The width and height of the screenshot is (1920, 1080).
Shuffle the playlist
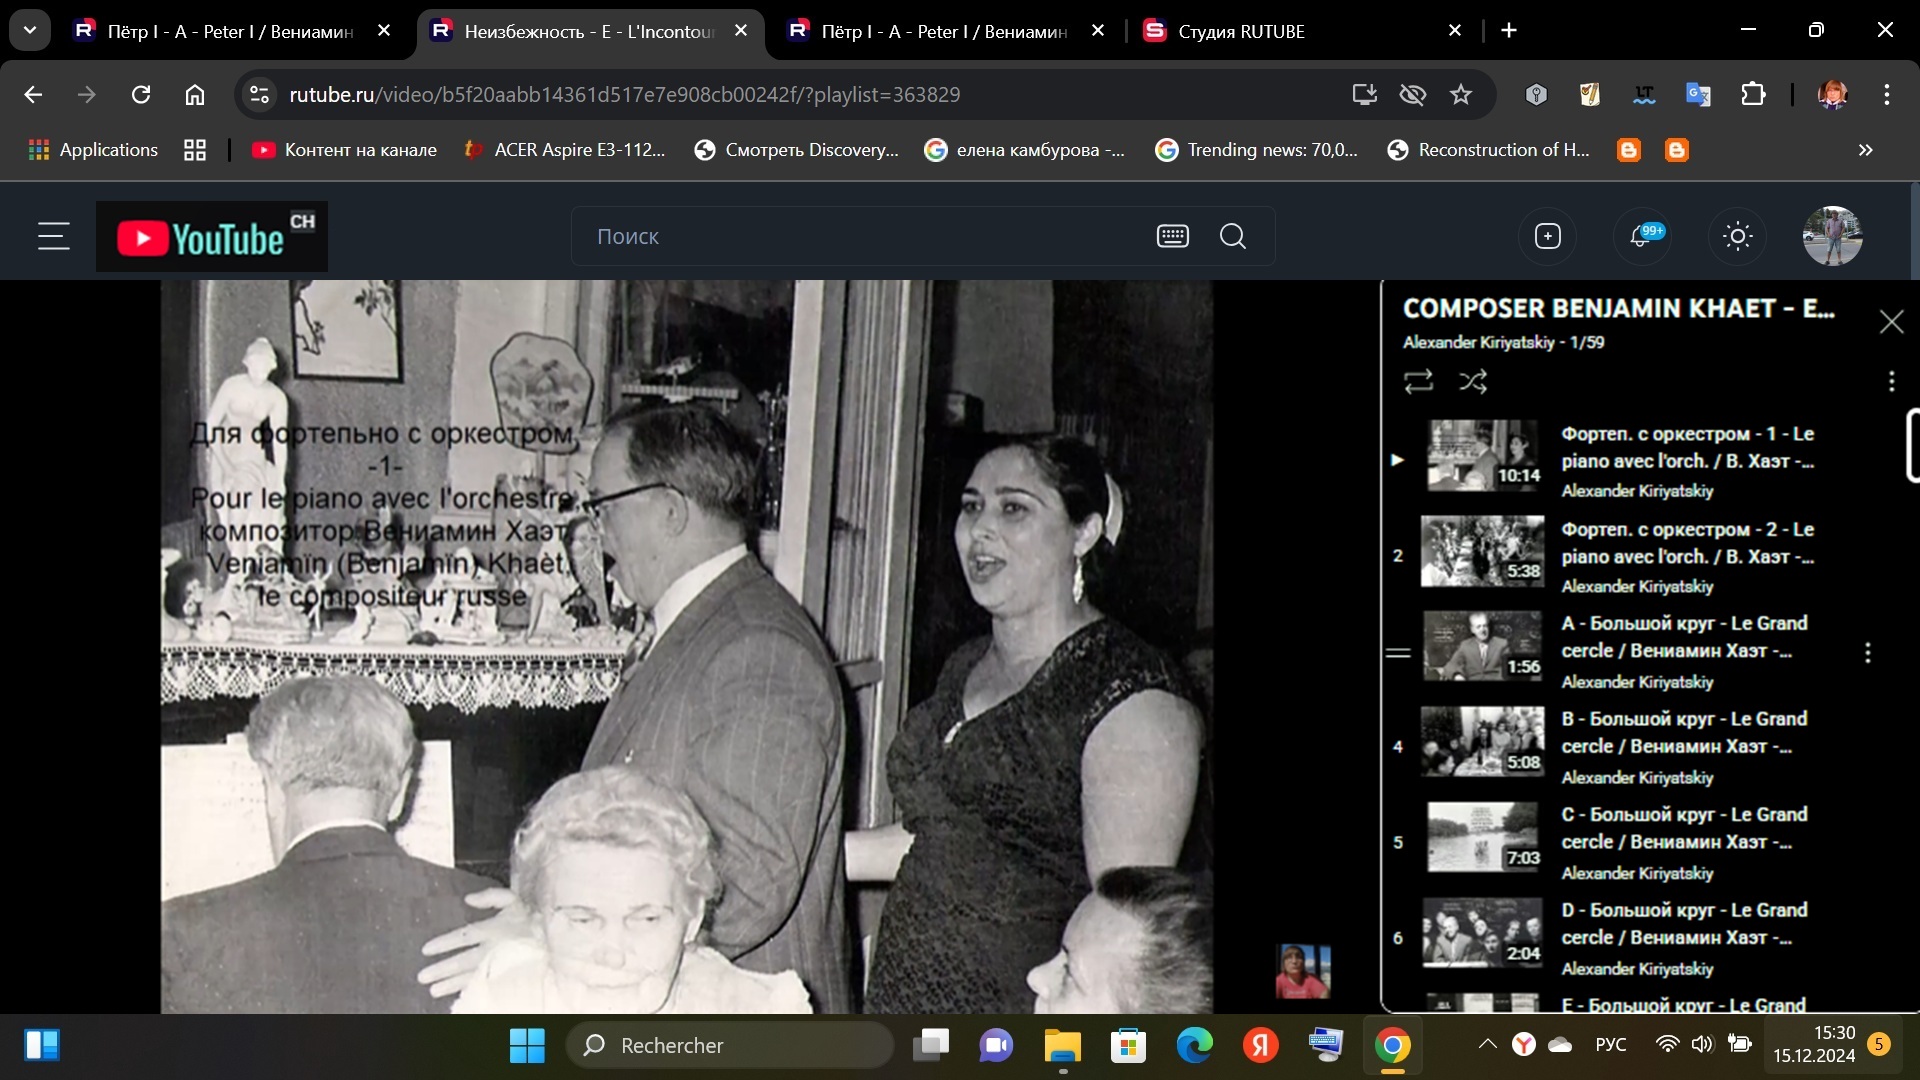[x=1473, y=381]
